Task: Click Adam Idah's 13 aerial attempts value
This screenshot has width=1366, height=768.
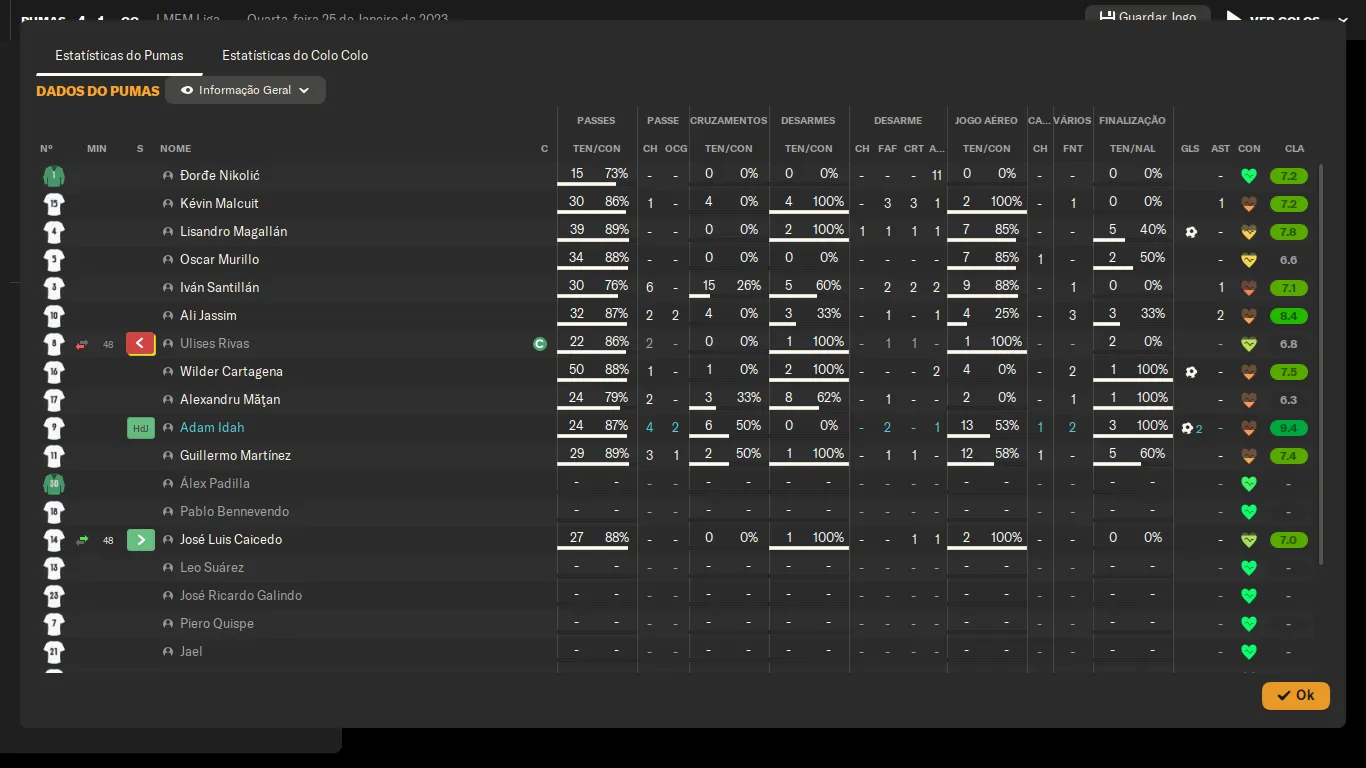Action: [x=967, y=426]
